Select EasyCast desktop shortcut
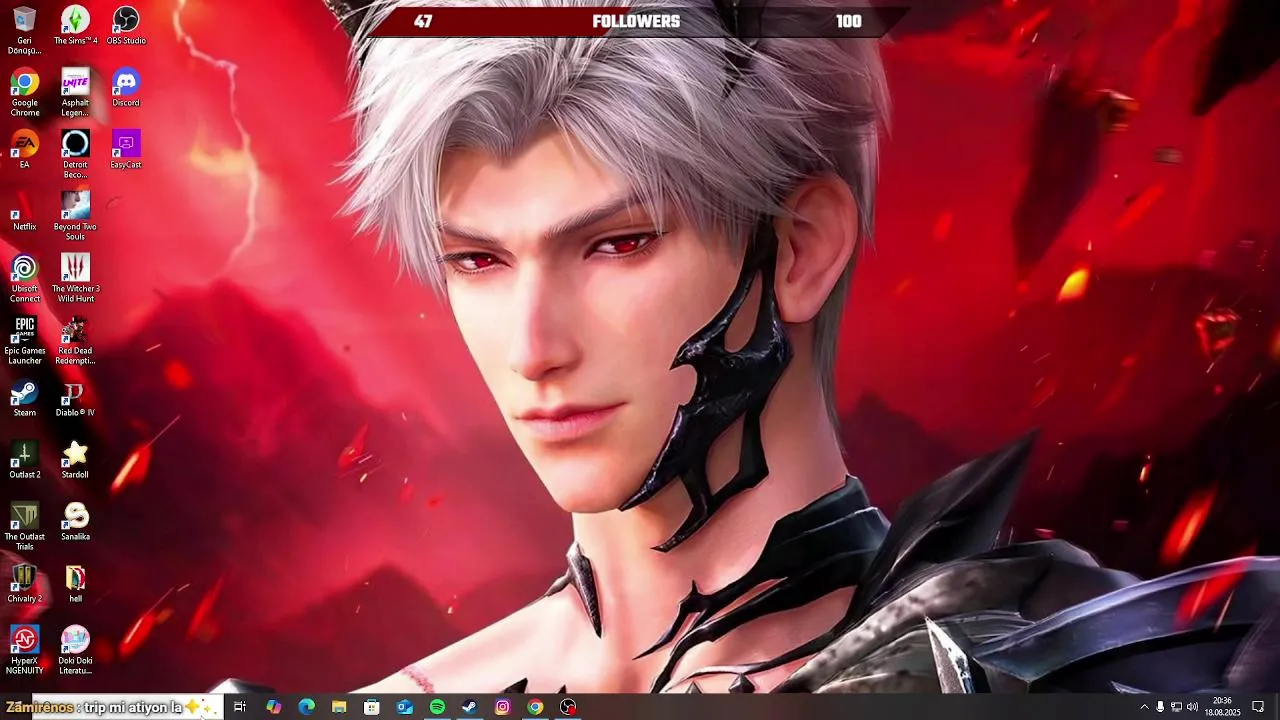The image size is (1280, 720). [x=126, y=150]
